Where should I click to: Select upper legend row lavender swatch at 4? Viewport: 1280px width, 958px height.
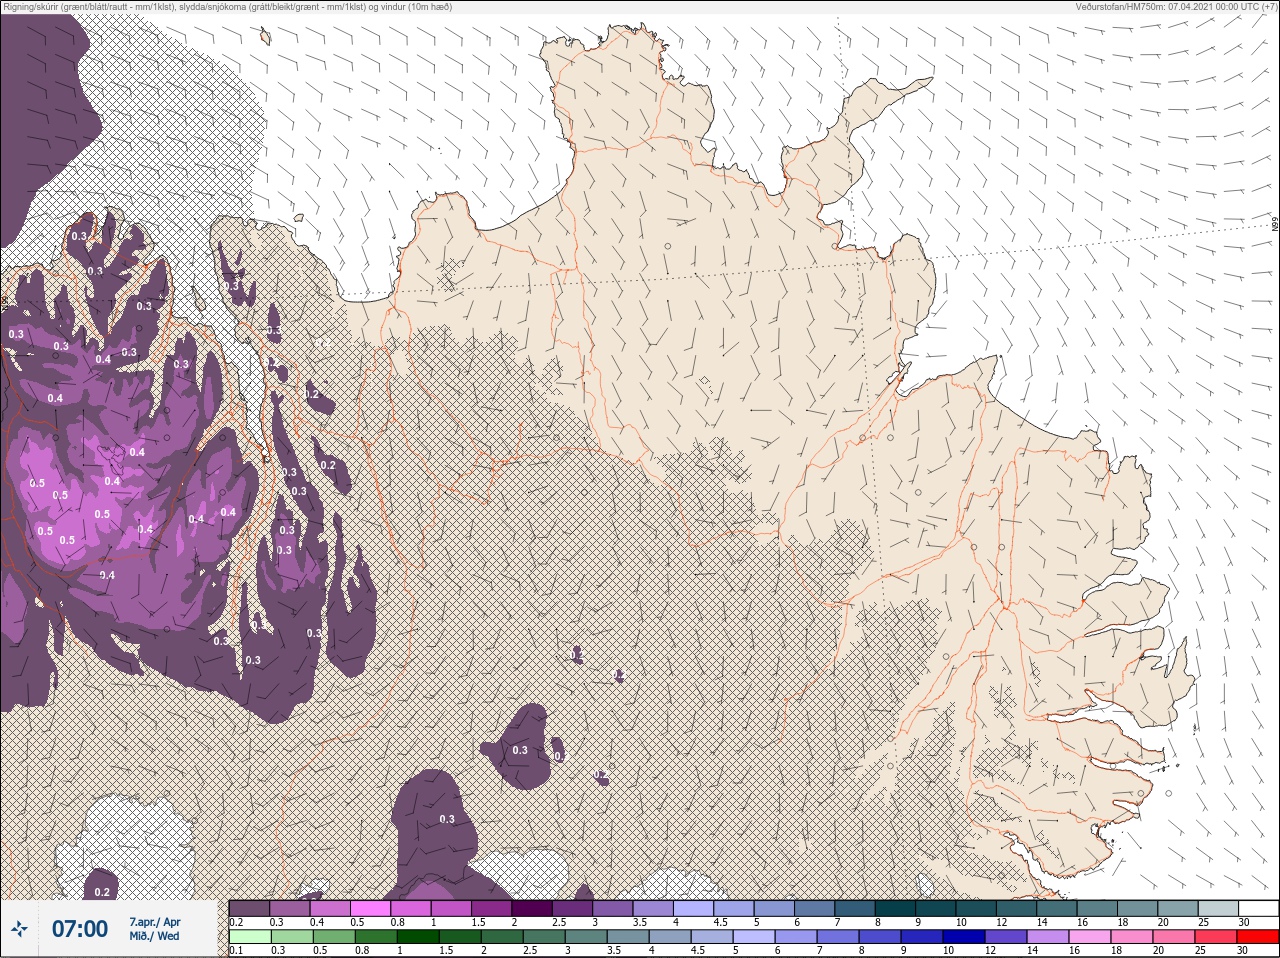tap(693, 908)
